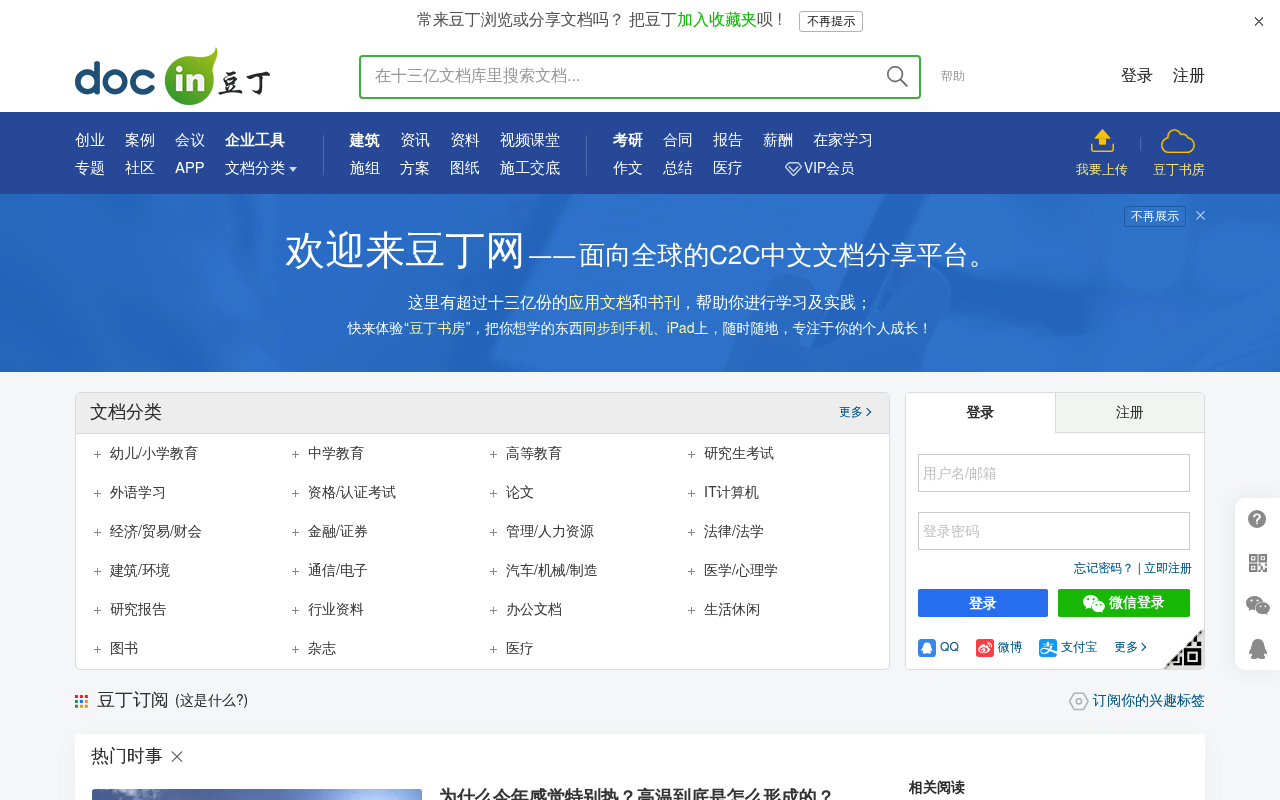Close the 热门时事 section
The height and width of the screenshot is (800, 1280).
tap(177, 757)
